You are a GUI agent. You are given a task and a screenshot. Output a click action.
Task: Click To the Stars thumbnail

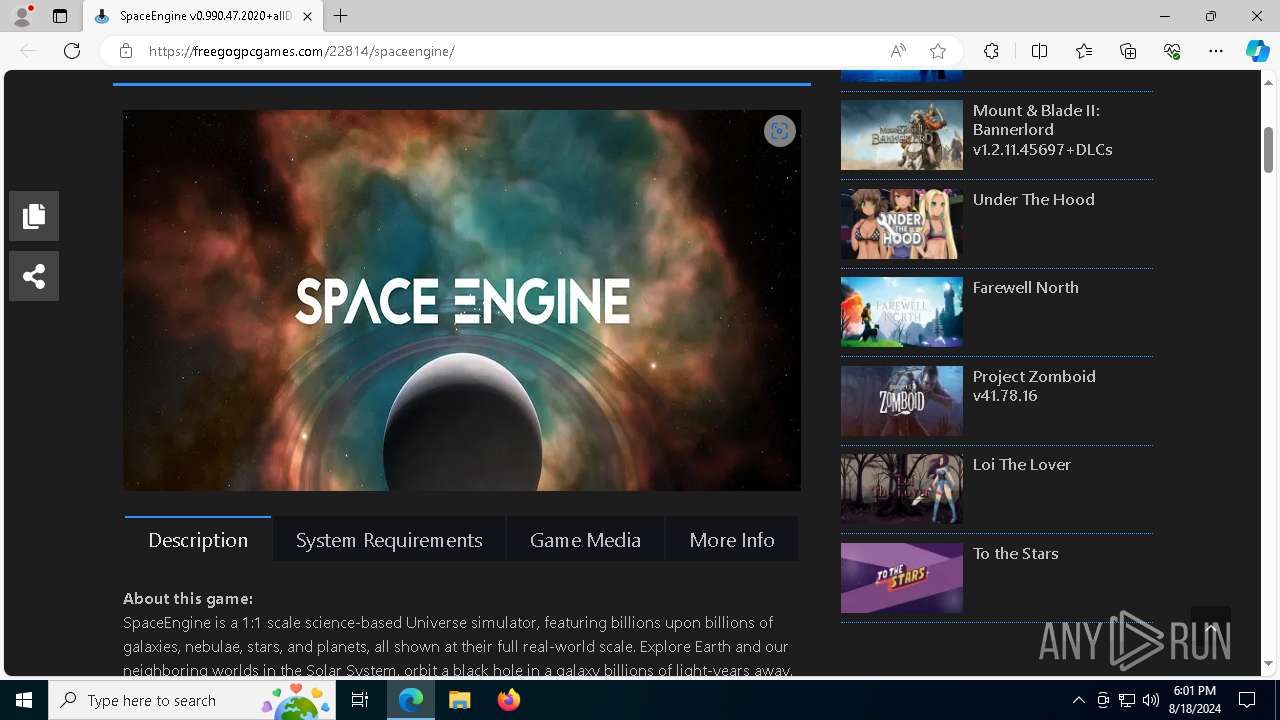[902, 577]
